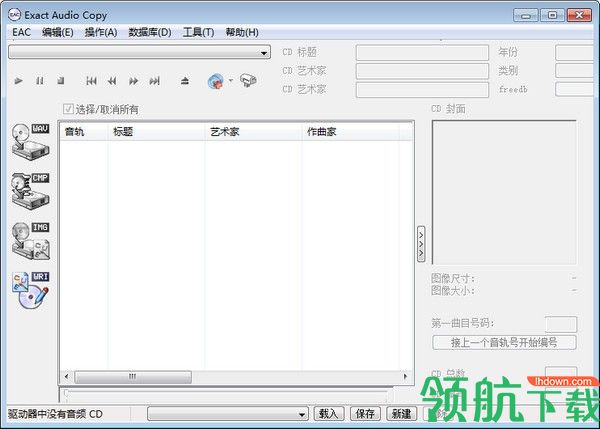
Task: Click the 标题 column header
Action: point(157,132)
